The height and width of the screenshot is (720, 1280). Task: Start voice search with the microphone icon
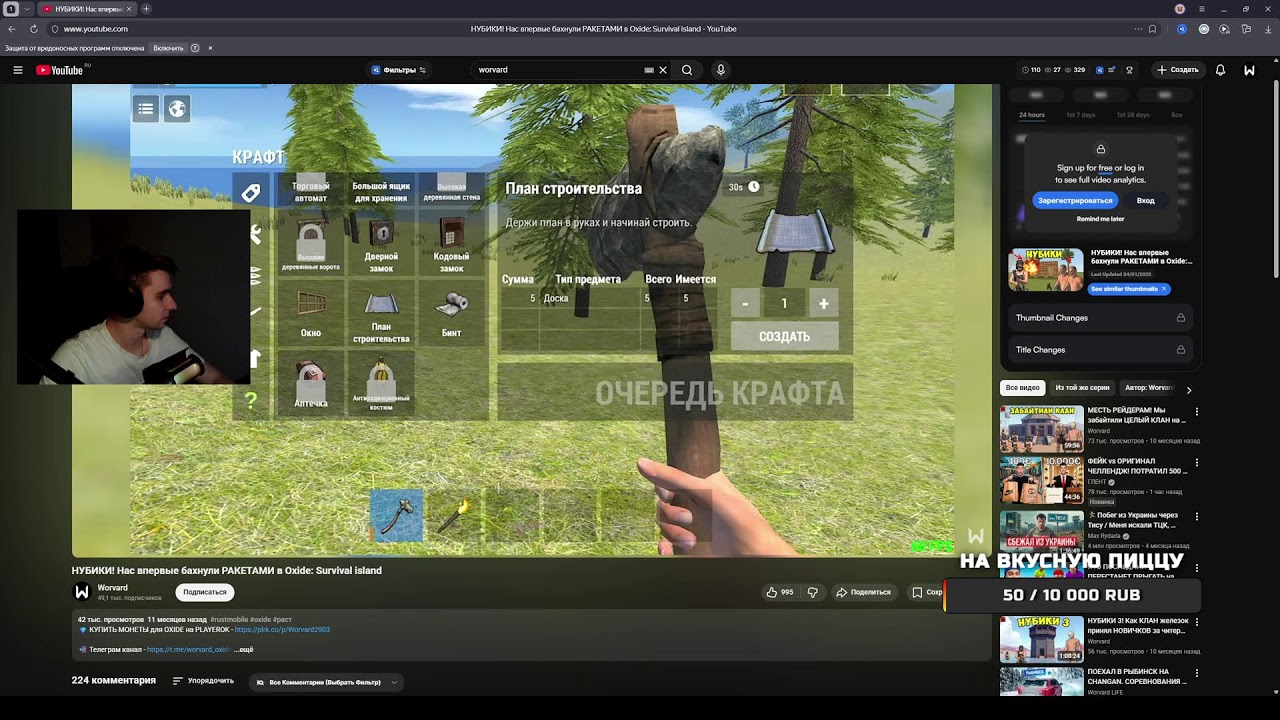(x=720, y=70)
